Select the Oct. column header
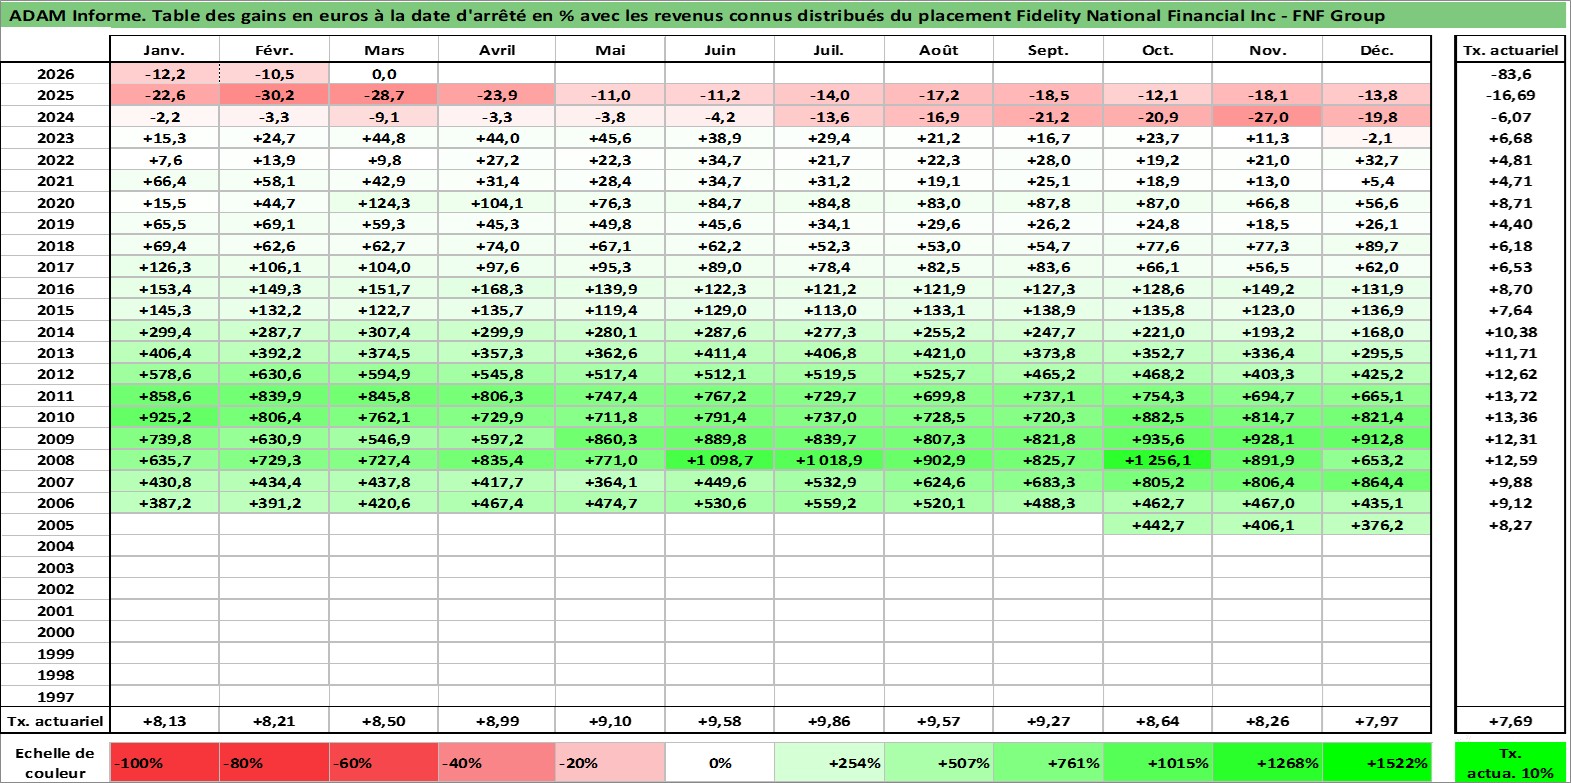Viewport: 1571px width, 783px height. click(1158, 50)
